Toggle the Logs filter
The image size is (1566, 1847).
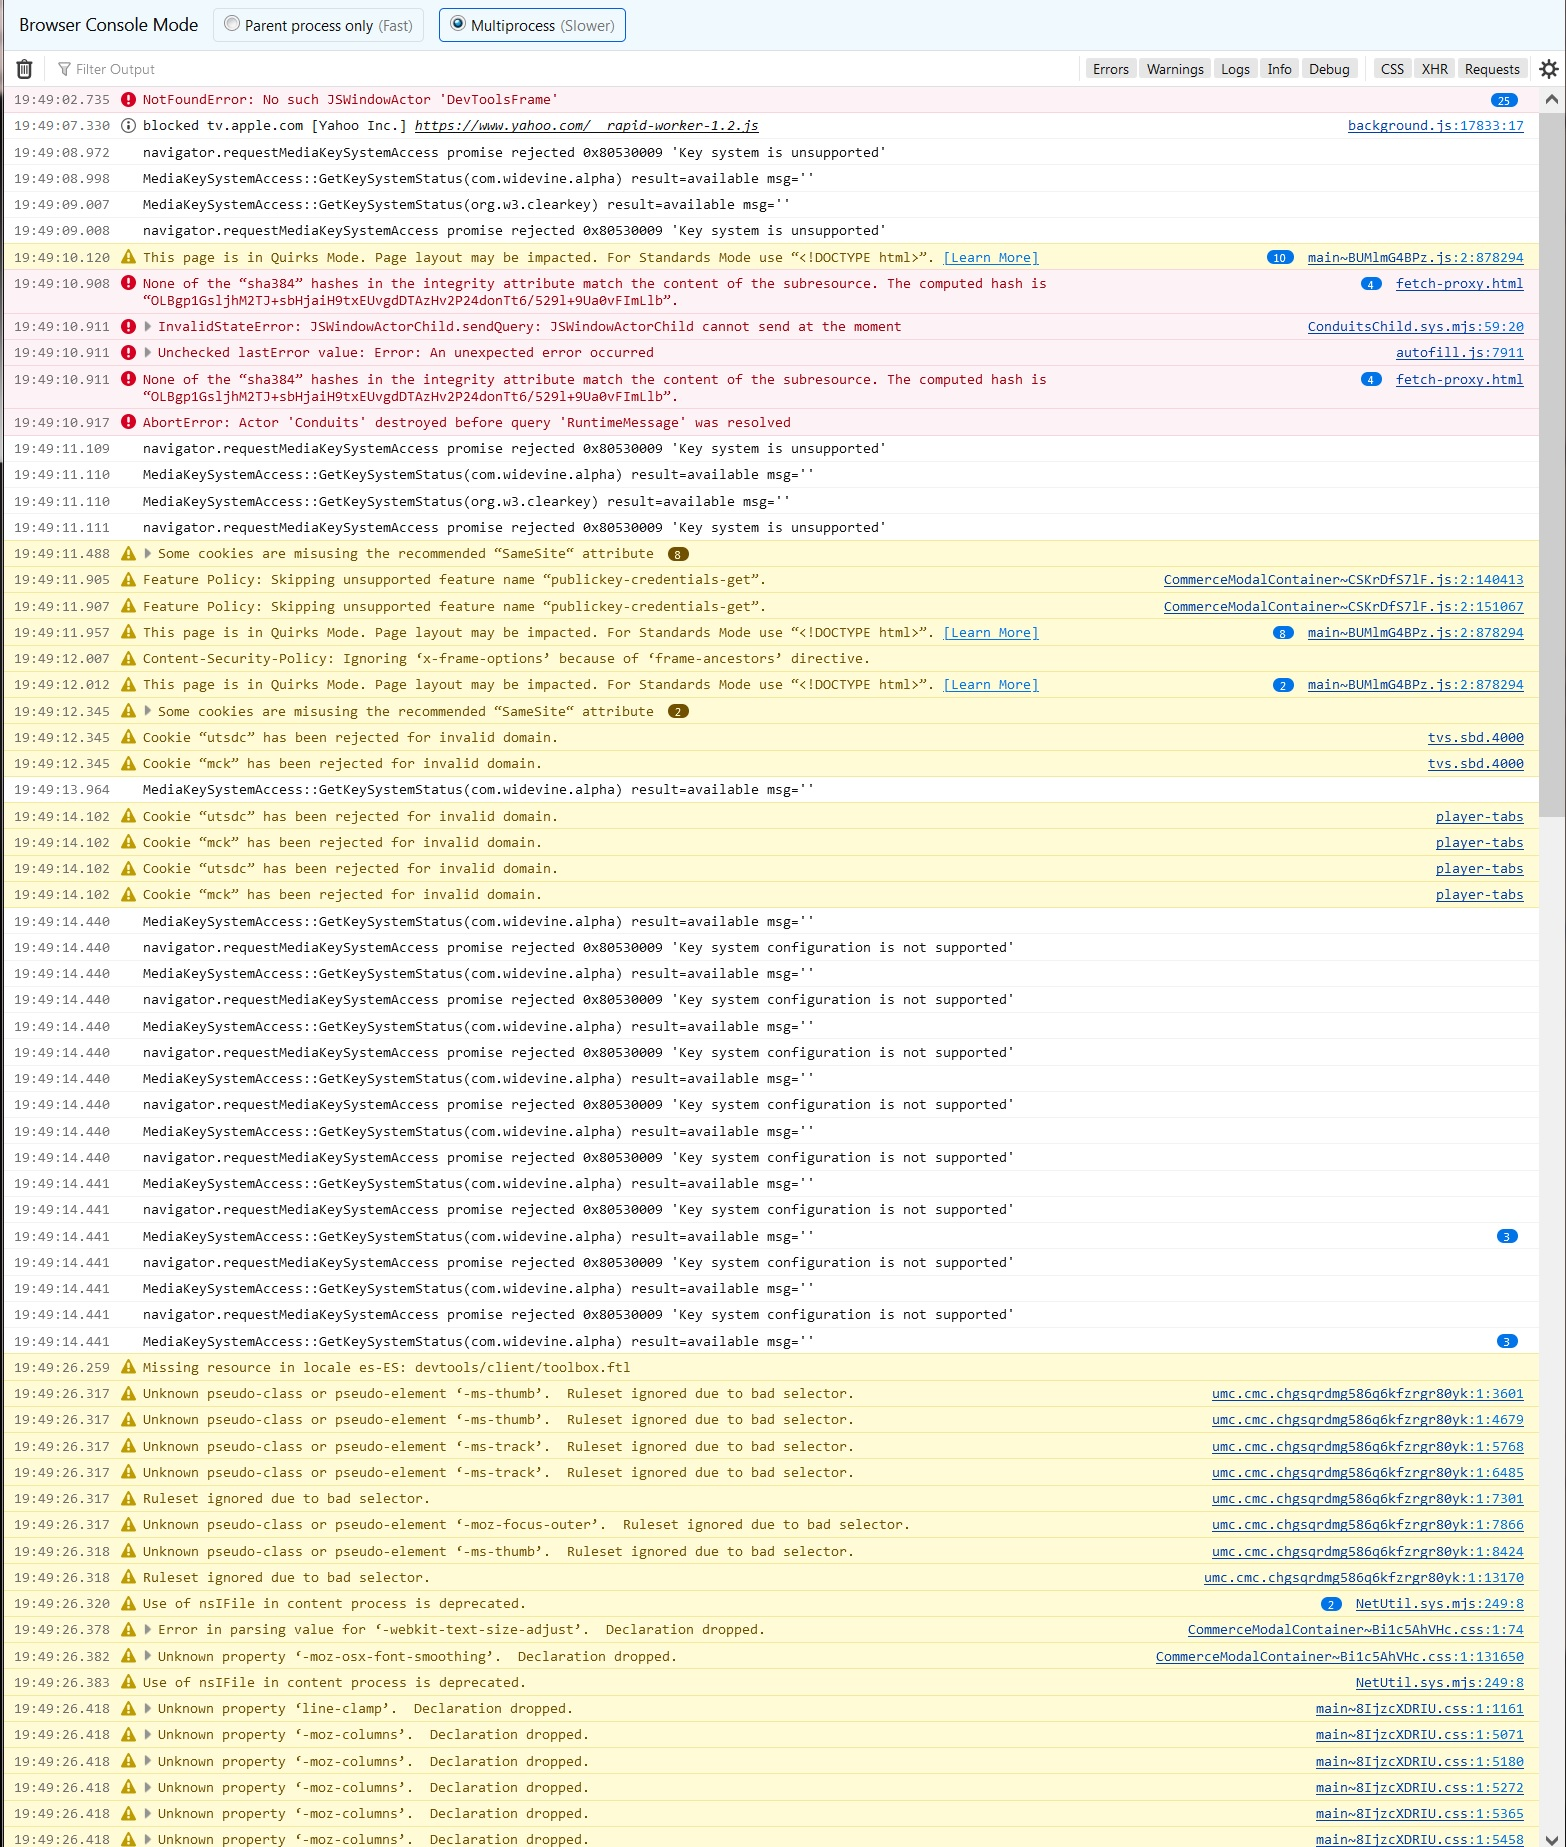[1235, 69]
